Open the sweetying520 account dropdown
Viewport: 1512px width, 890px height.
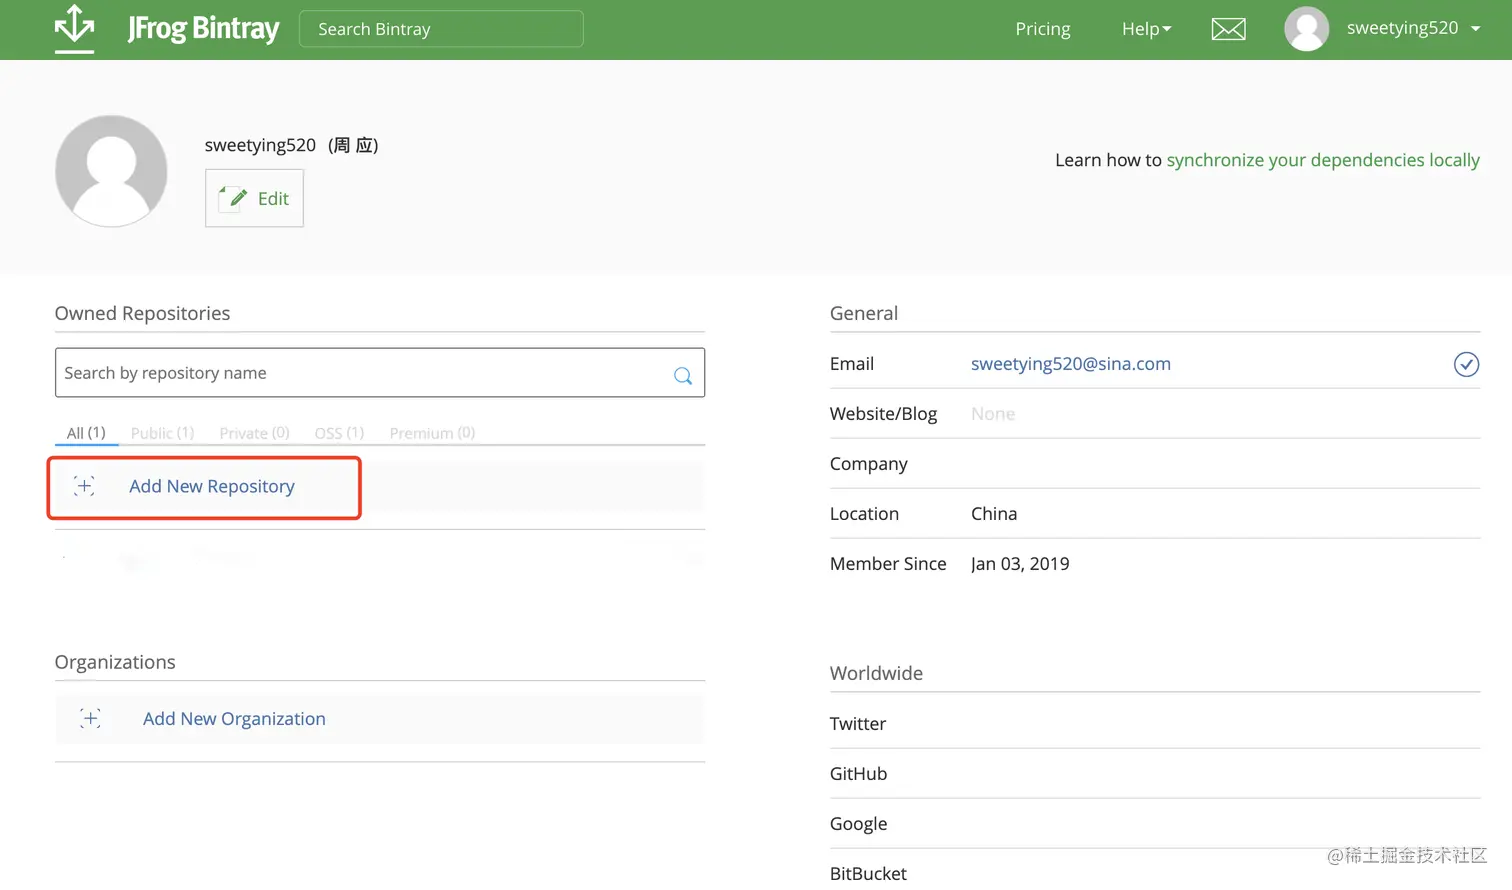point(1413,28)
